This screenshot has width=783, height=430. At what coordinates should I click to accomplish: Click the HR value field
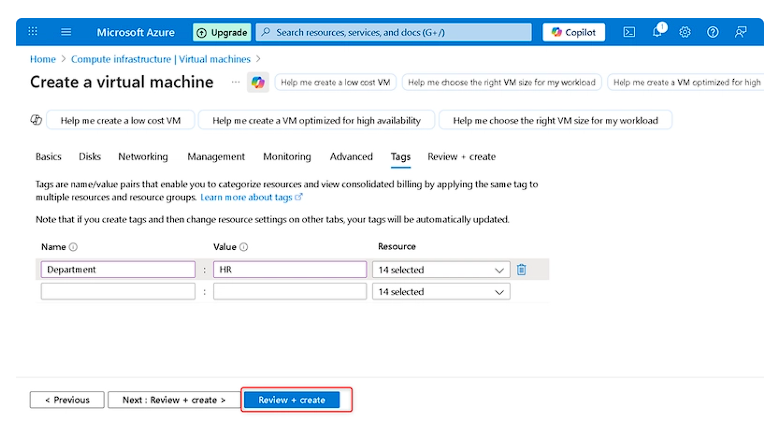[290, 270]
